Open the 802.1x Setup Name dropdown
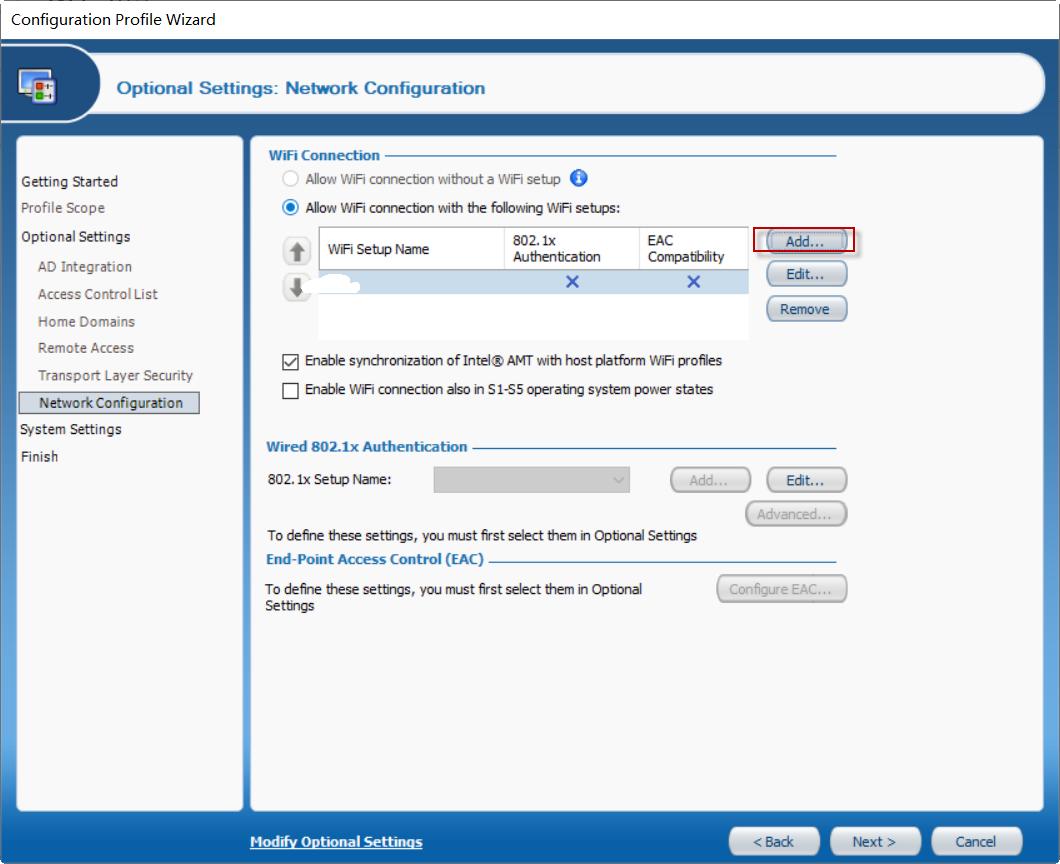 tap(531, 480)
